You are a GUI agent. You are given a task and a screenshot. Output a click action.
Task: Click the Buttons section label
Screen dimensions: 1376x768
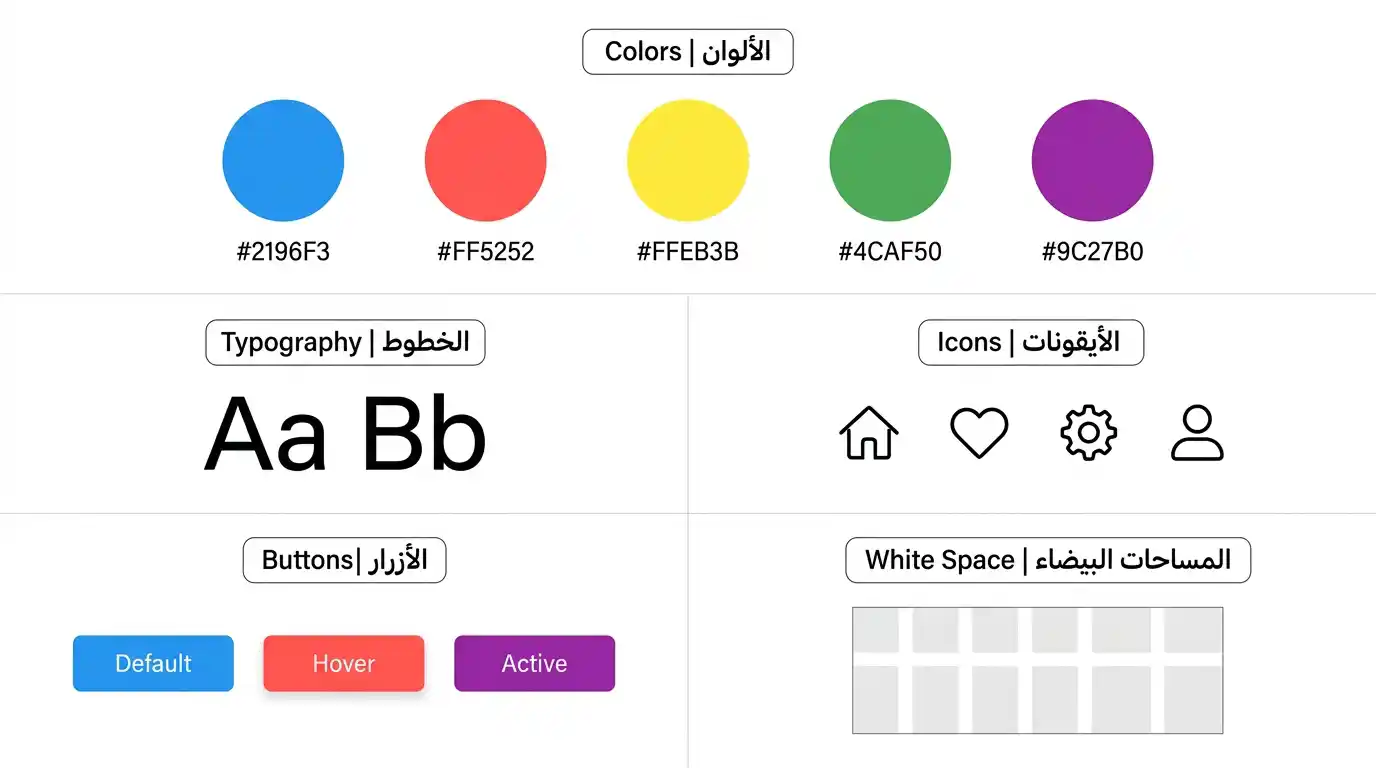click(x=344, y=560)
